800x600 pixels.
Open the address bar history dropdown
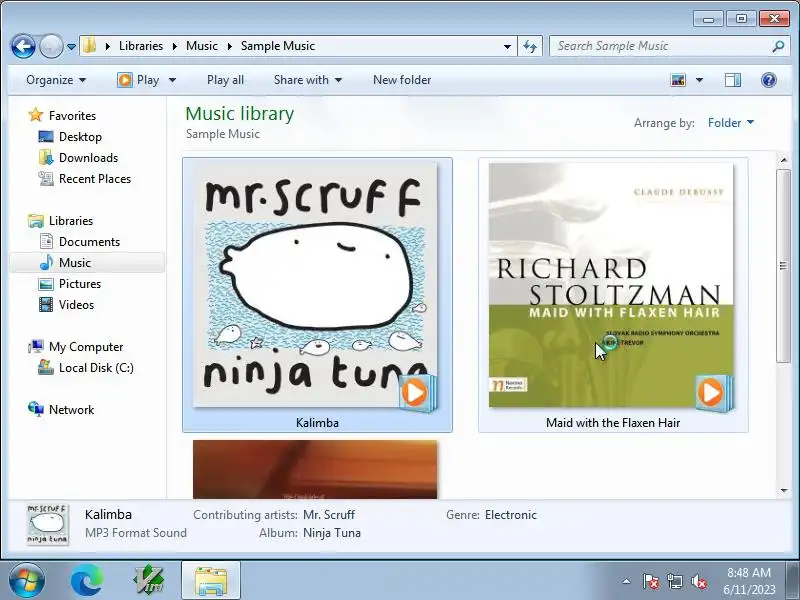tap(507, 46)
